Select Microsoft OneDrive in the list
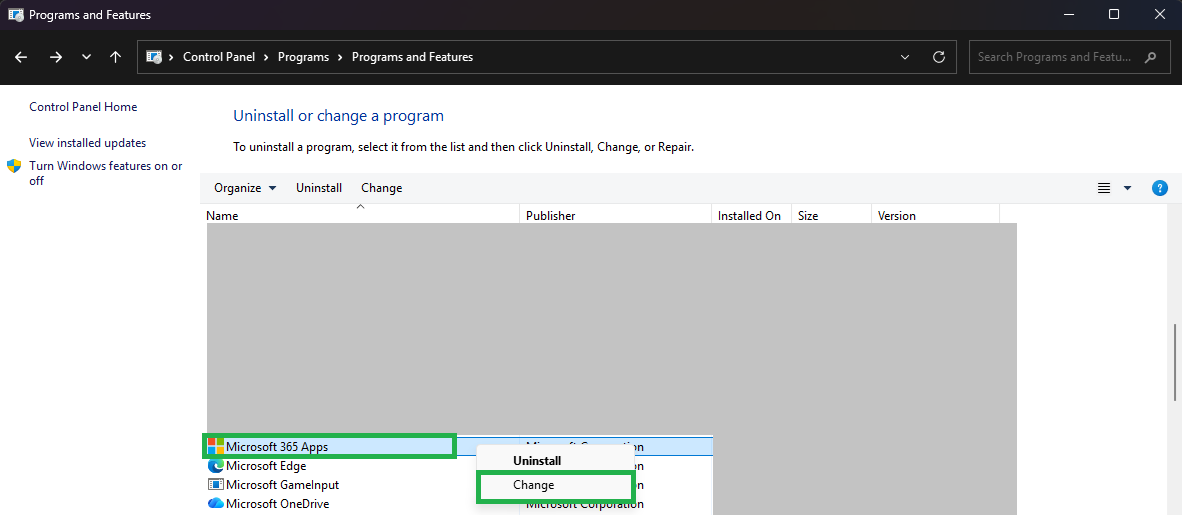 click(x=277, y=504)
